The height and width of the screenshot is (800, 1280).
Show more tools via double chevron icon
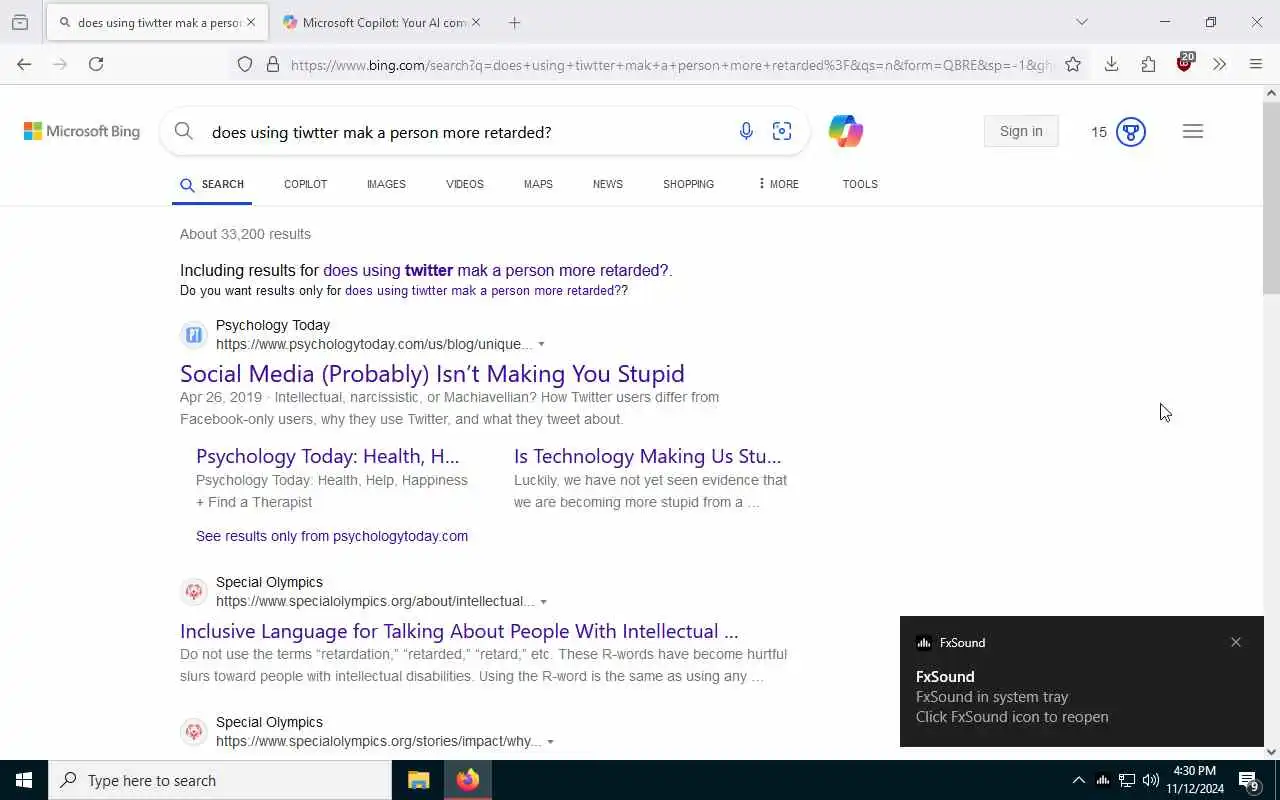tap(1219, 64)
